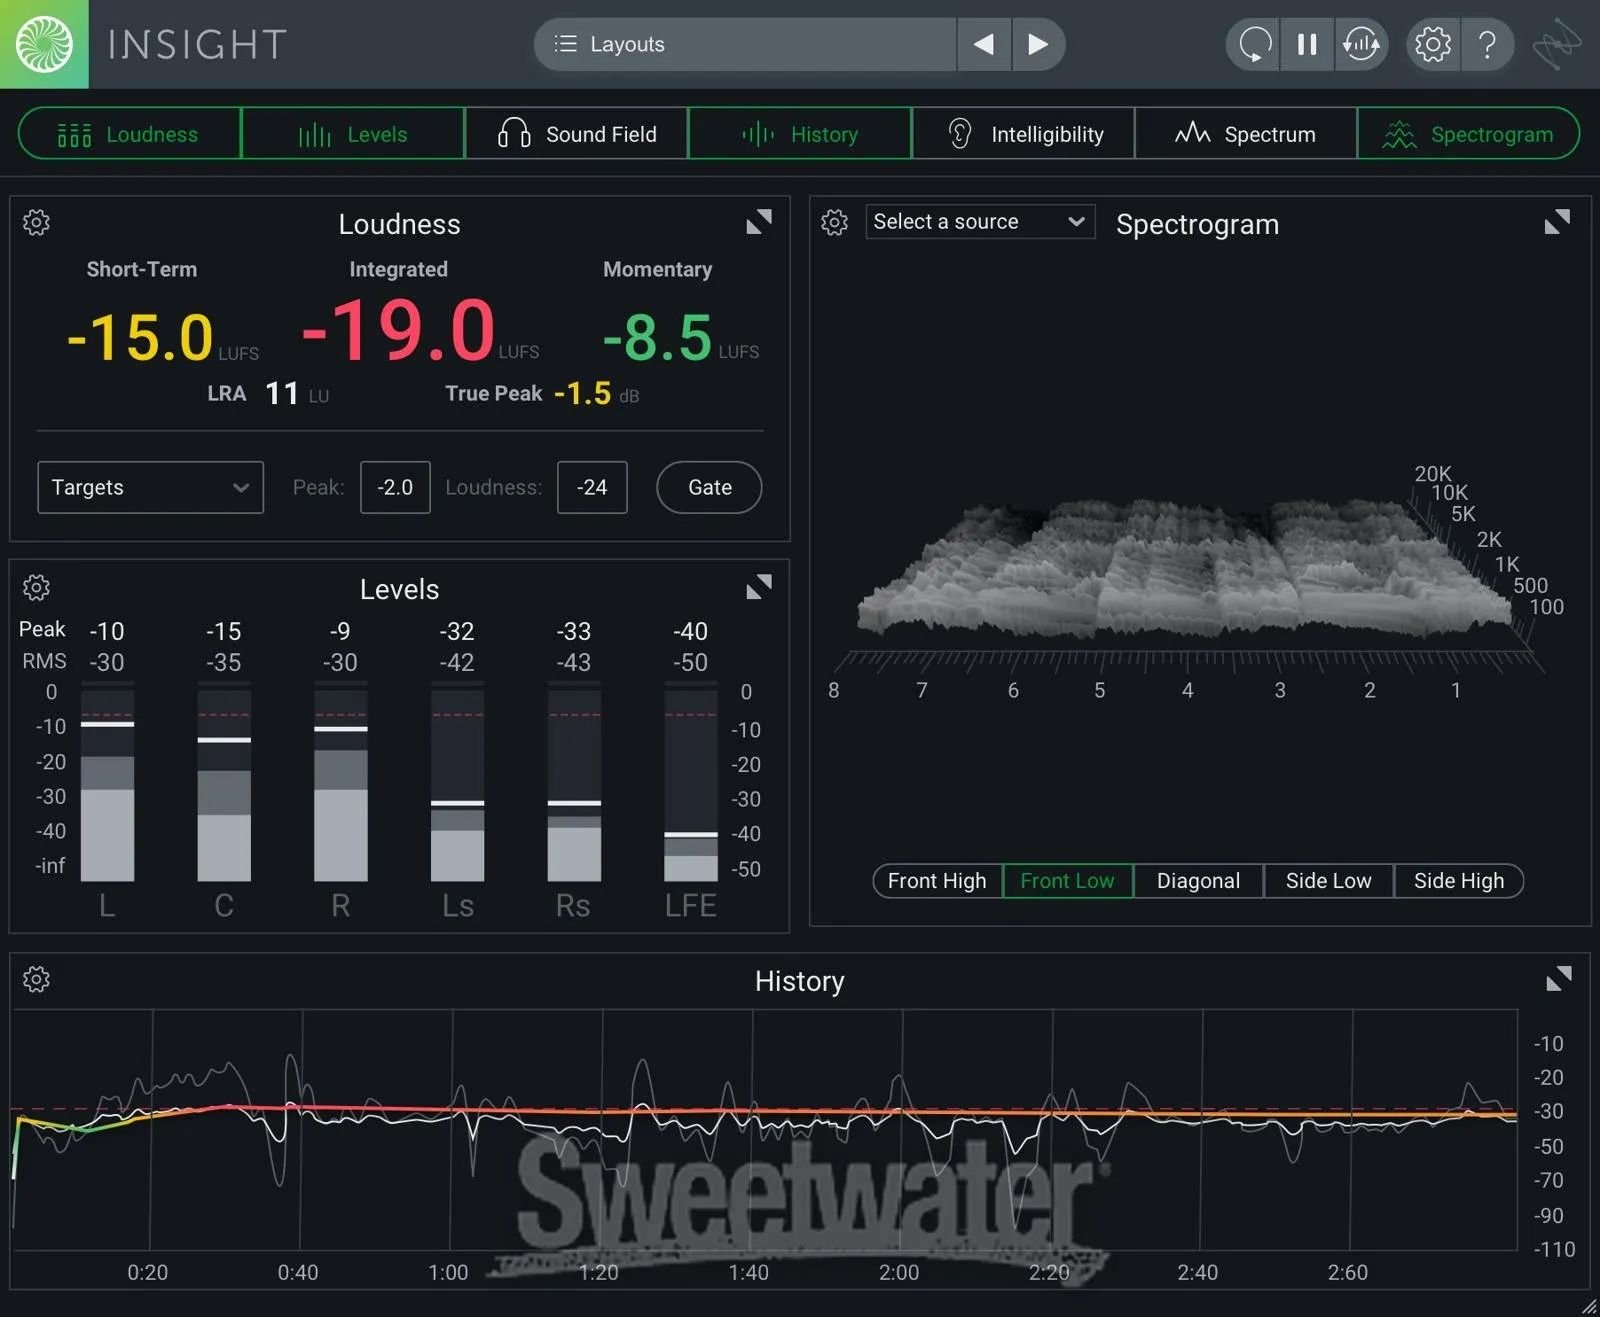Select Front High spectrogram view
The image size is (1600, 1317).
pyautogui.click(x=937, y=881)
